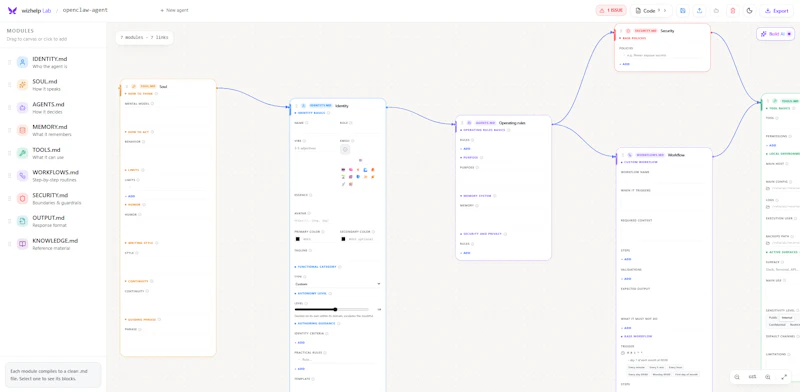The height and width of the screenshot is (392, 800).
Task: Click the AGENTS.md robot icon in sidebar
Action: click(22, 108)
